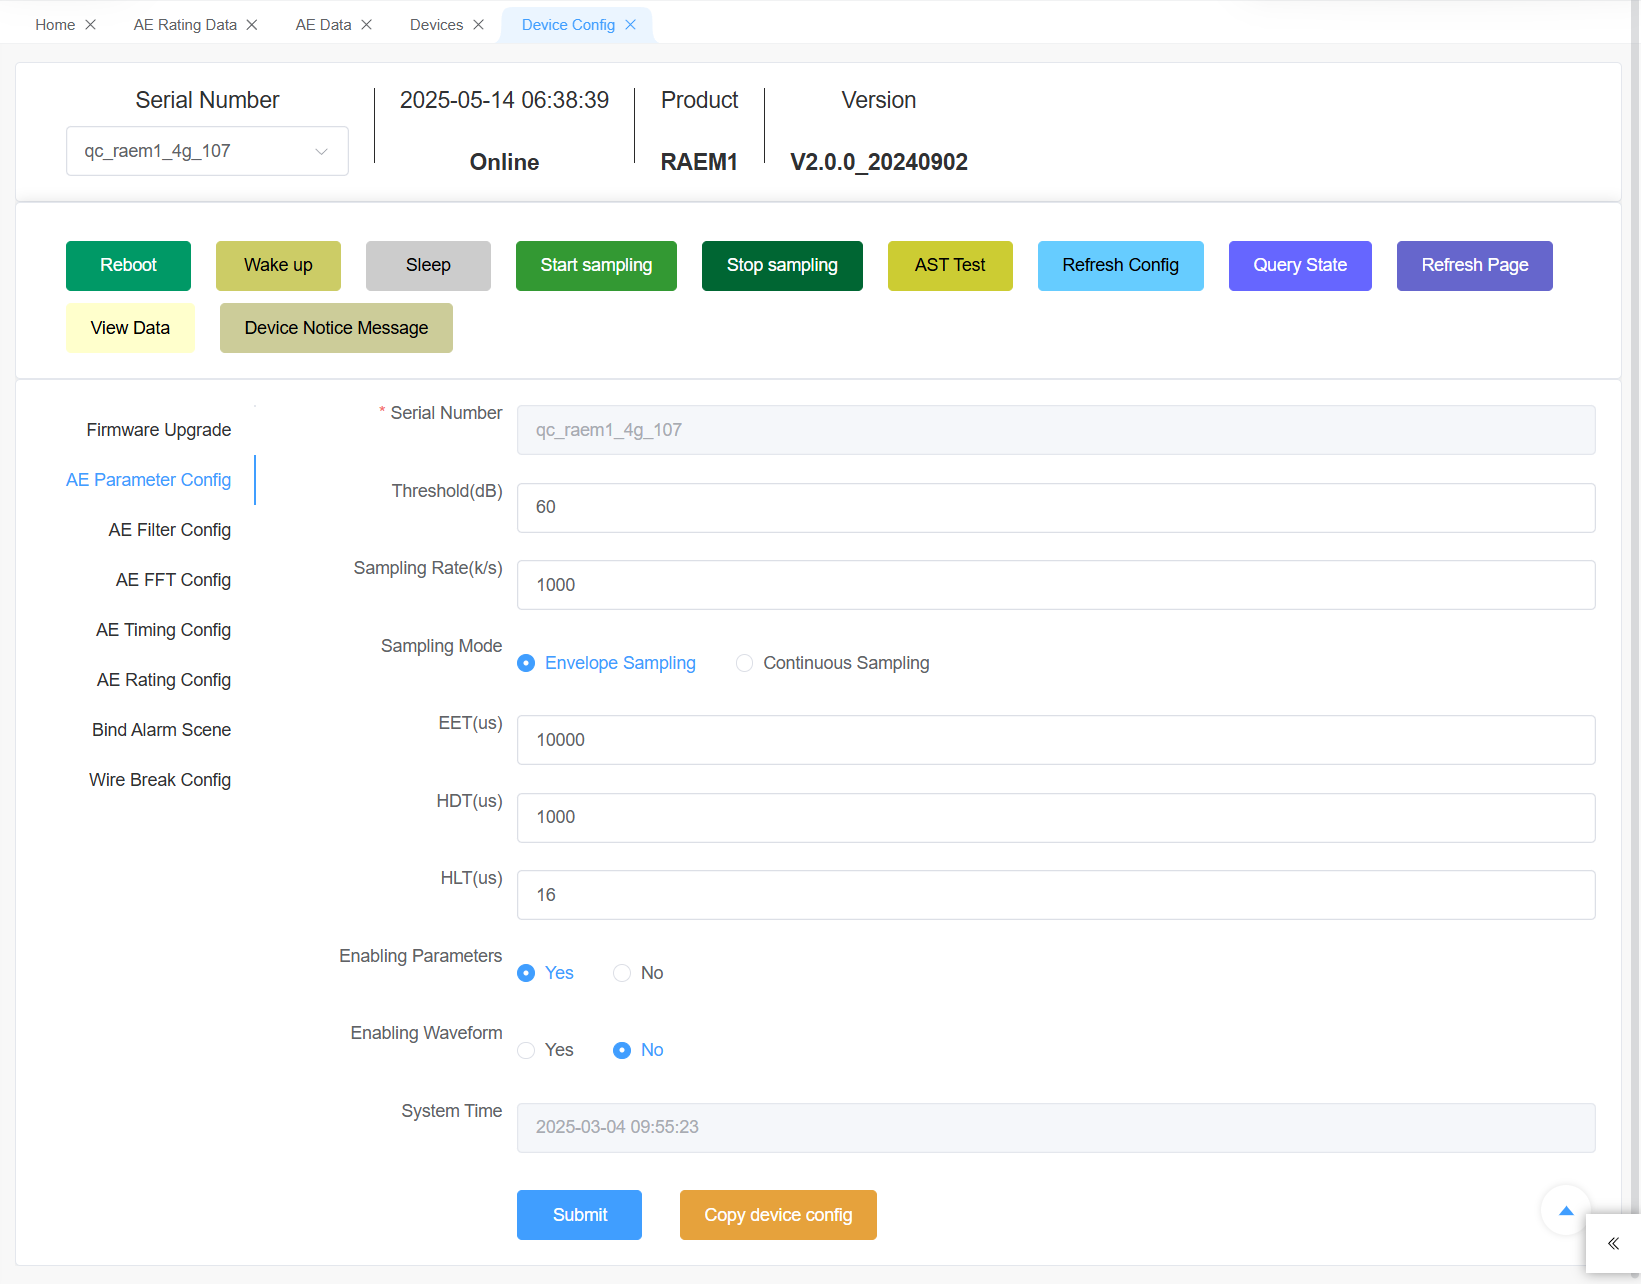Select Continuous Sampling mode
The image size is (1642, 1284).
(745, 663)
